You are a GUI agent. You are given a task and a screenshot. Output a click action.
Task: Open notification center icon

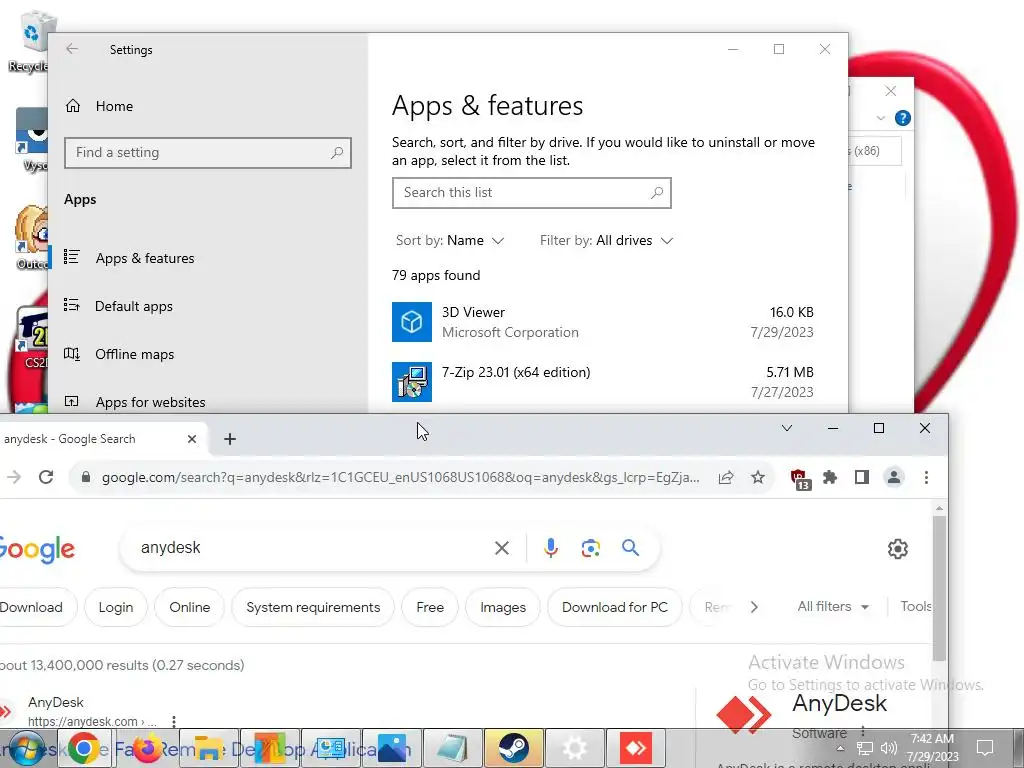coord(985,748)
